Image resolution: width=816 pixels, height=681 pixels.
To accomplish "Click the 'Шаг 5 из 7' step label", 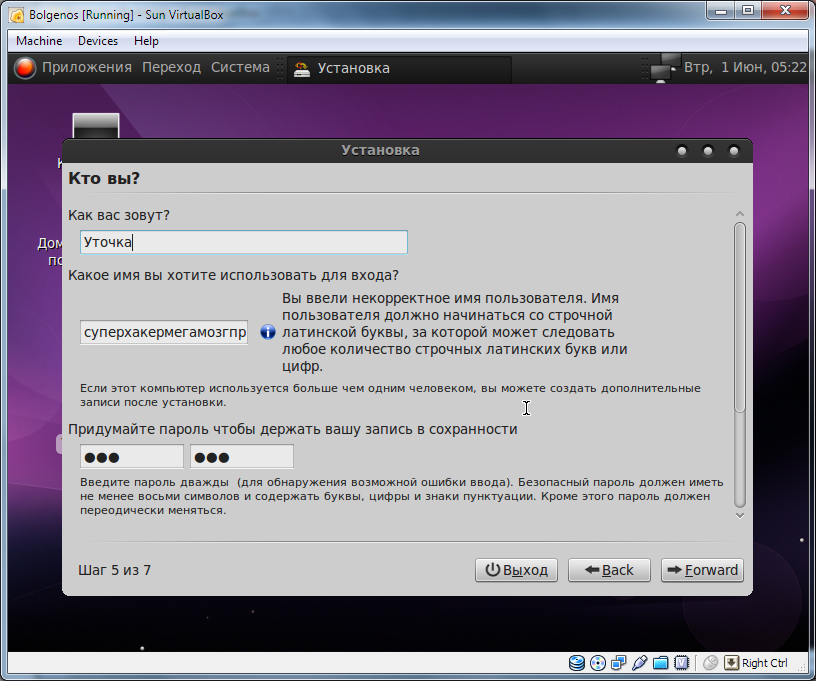I will 114,570.
